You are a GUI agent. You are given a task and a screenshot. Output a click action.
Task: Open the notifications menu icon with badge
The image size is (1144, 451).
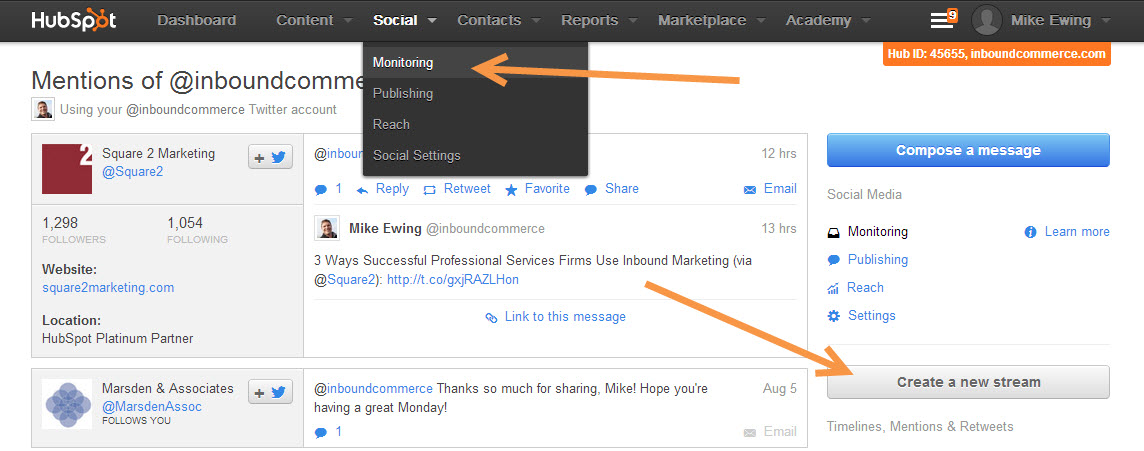tap(943, 20)
